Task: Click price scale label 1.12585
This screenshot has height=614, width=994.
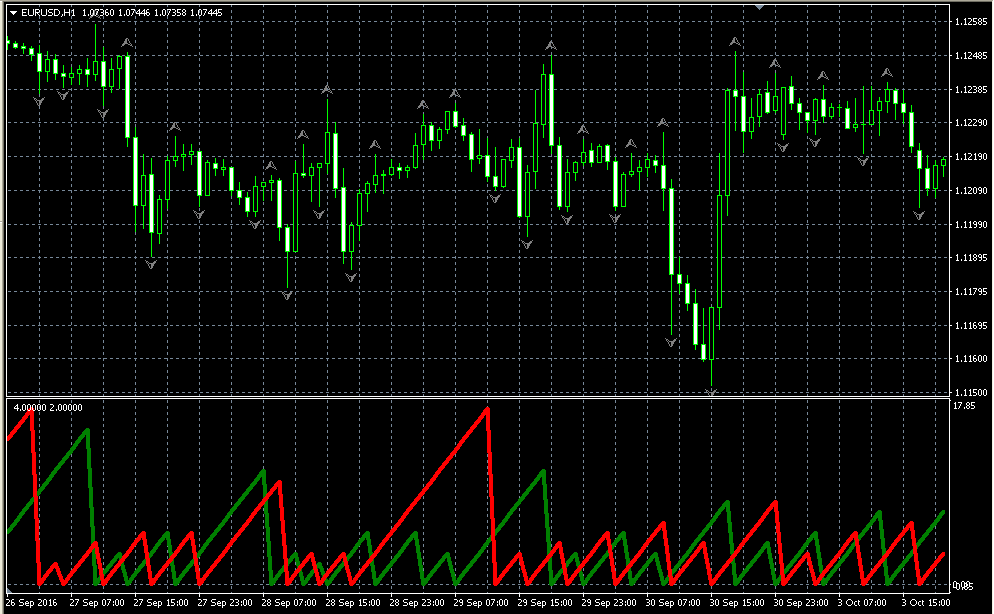Action: pyautogui.click(x=971, y=22)
